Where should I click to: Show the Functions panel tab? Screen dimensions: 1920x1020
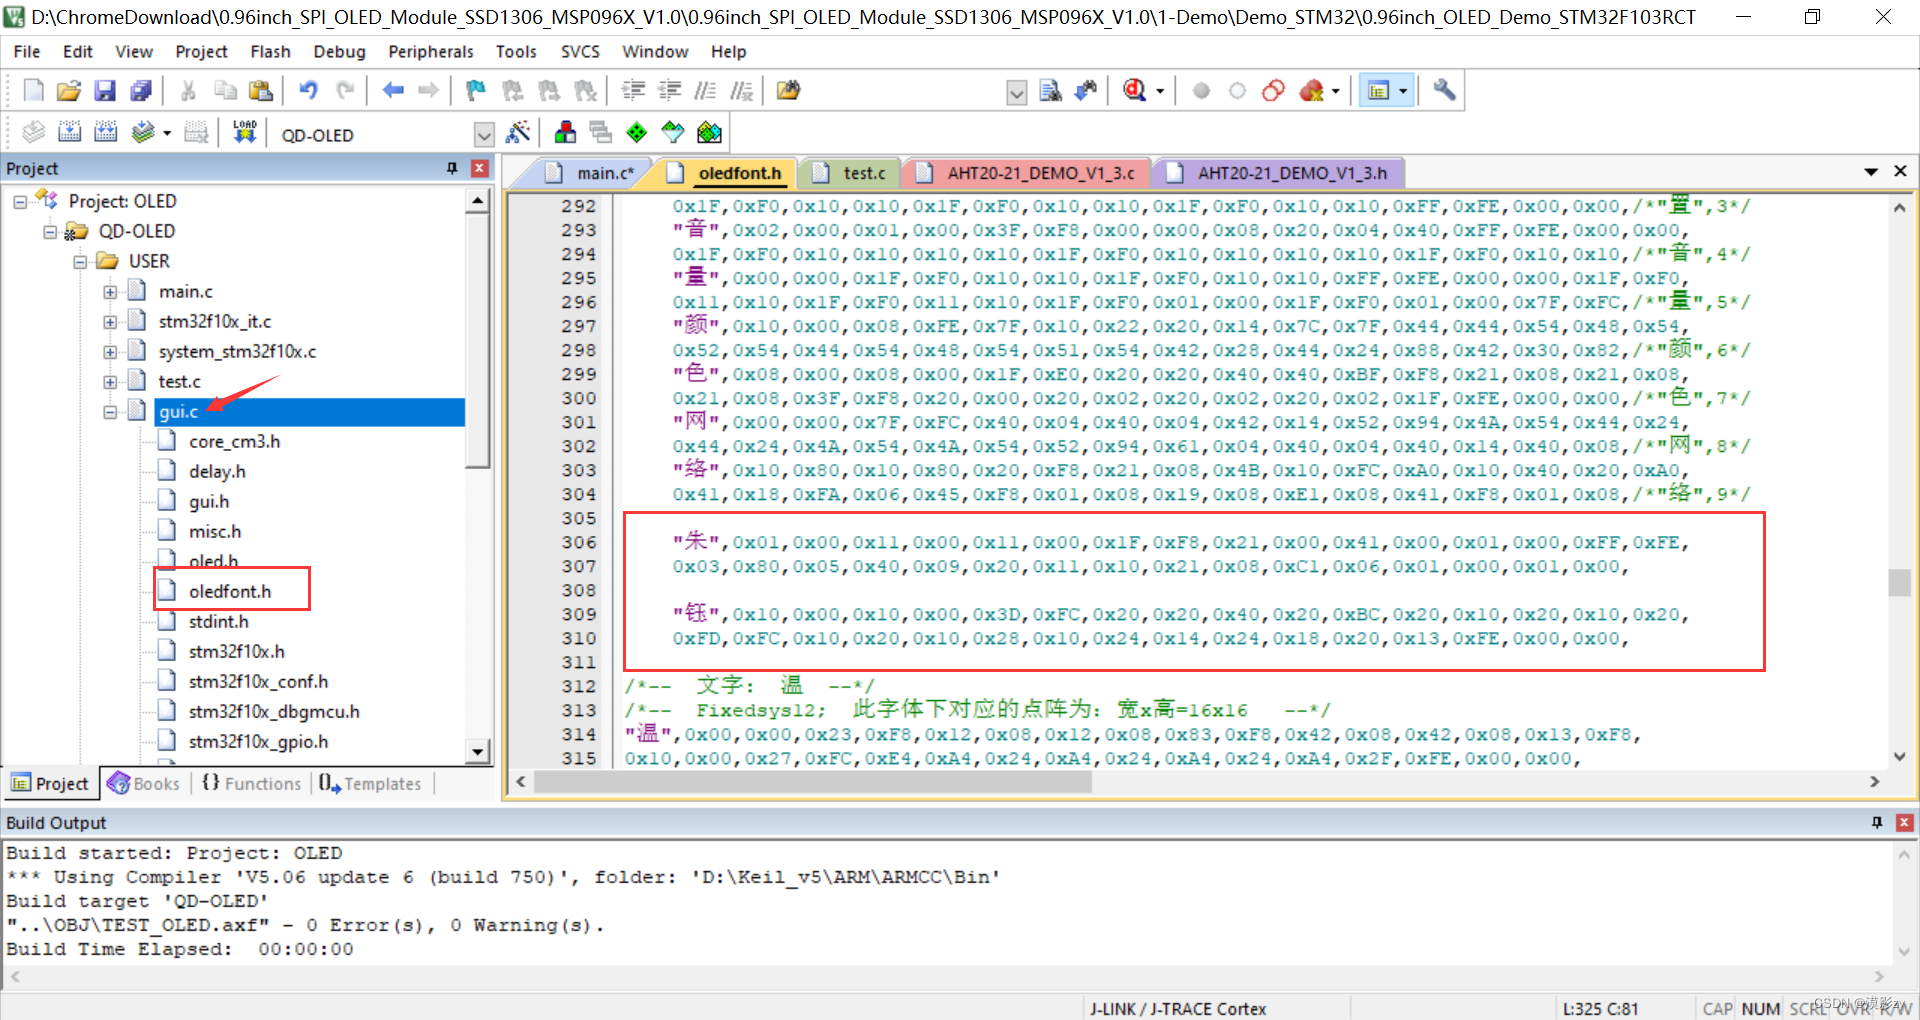click(x=252, y=783)
